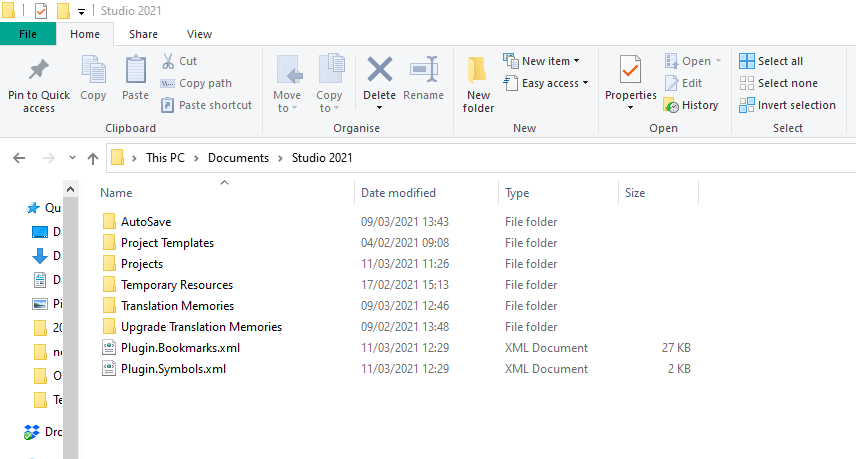The height and width of the screenshot is (459, 856).
Task: Open the File menu tab
Action: click(x=28, y=34)
